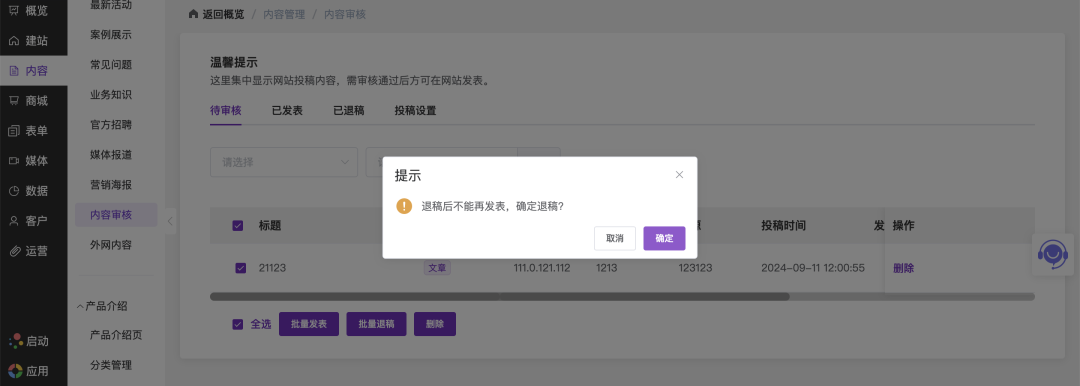The height and width of the screenshot is (386, 1080).
Task: Click the 返回概览 breadcrumb link
Action: coord(223,14)
